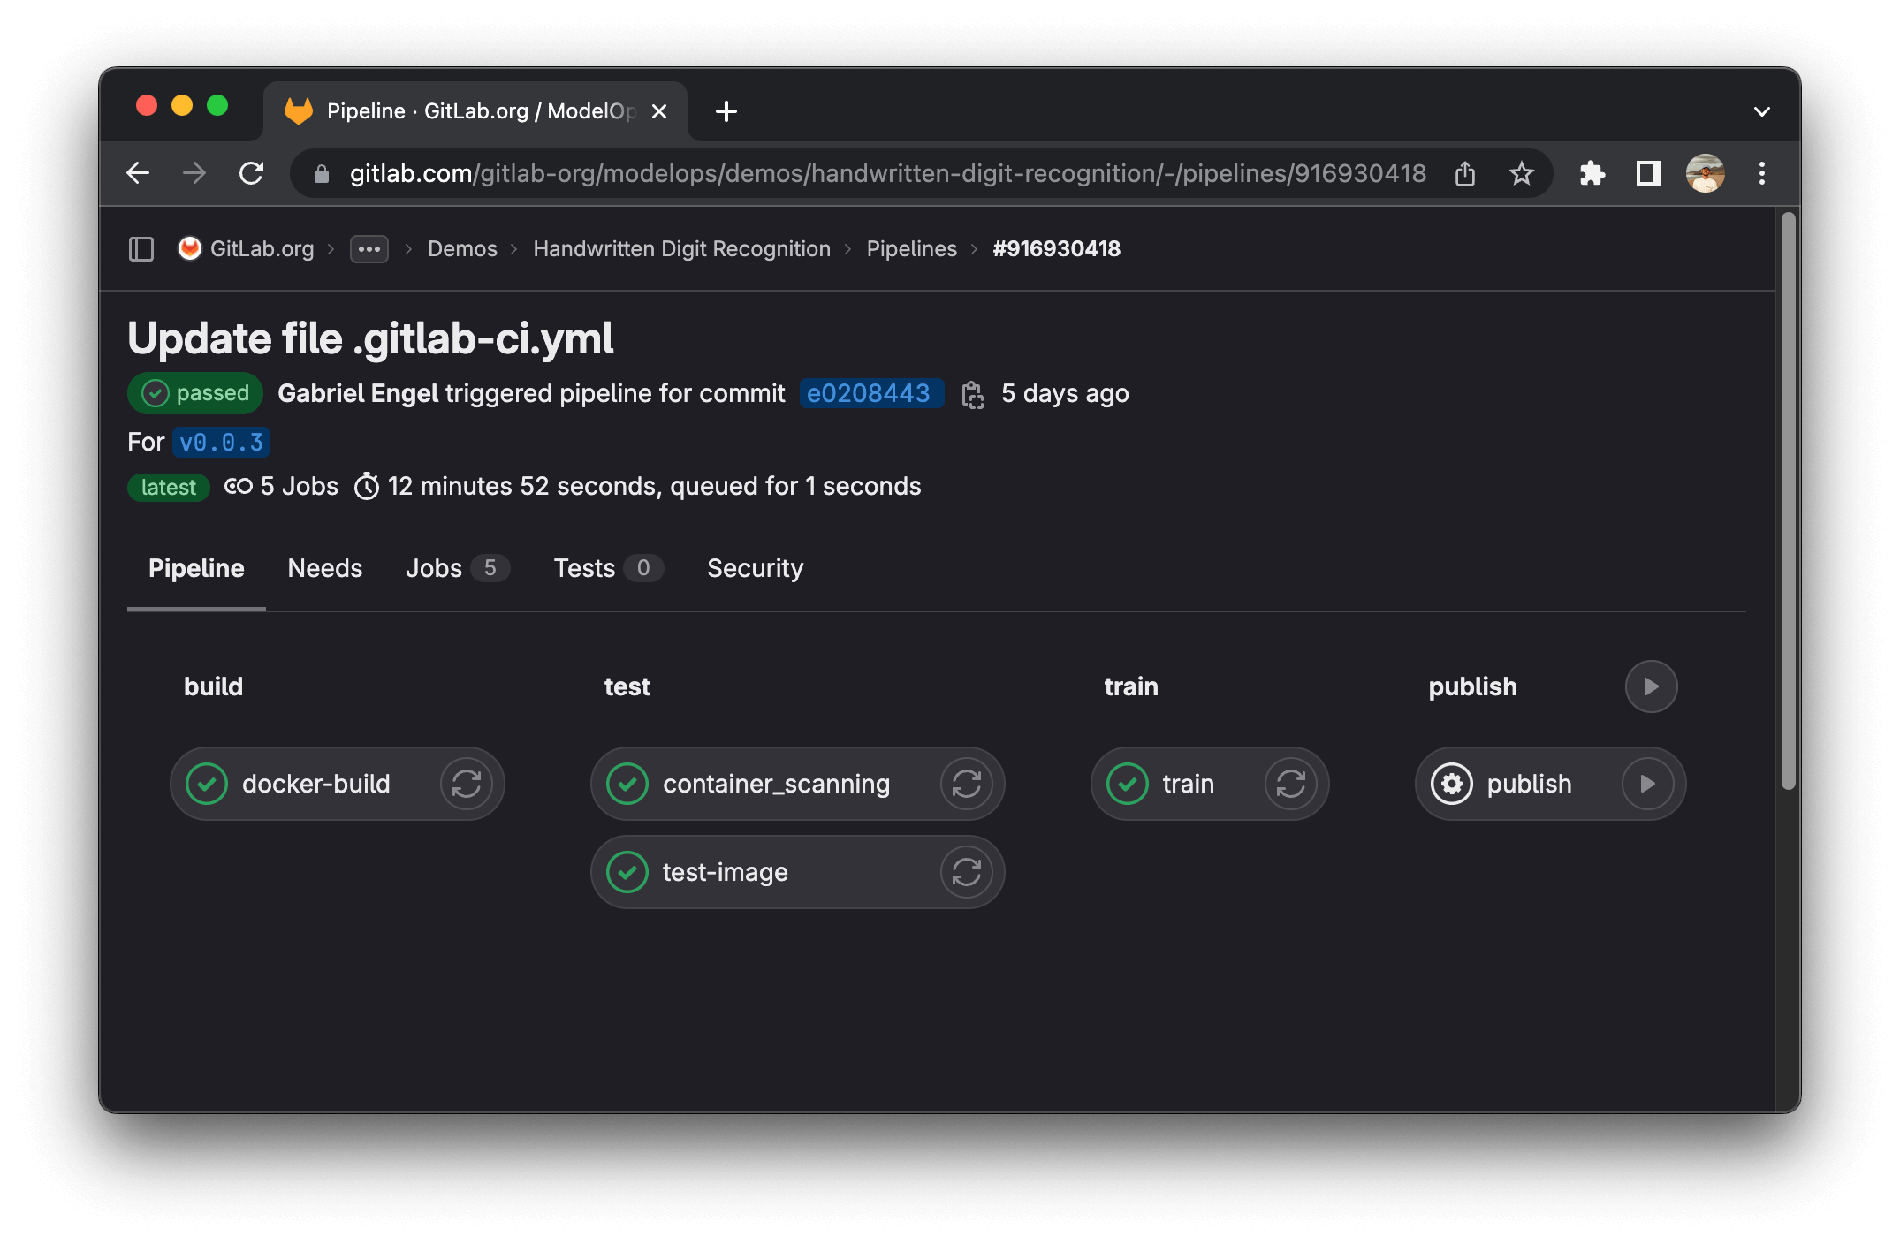Click the 'train' stage heading
Screen dimensions: 1900x1244
coord(1131,687)
